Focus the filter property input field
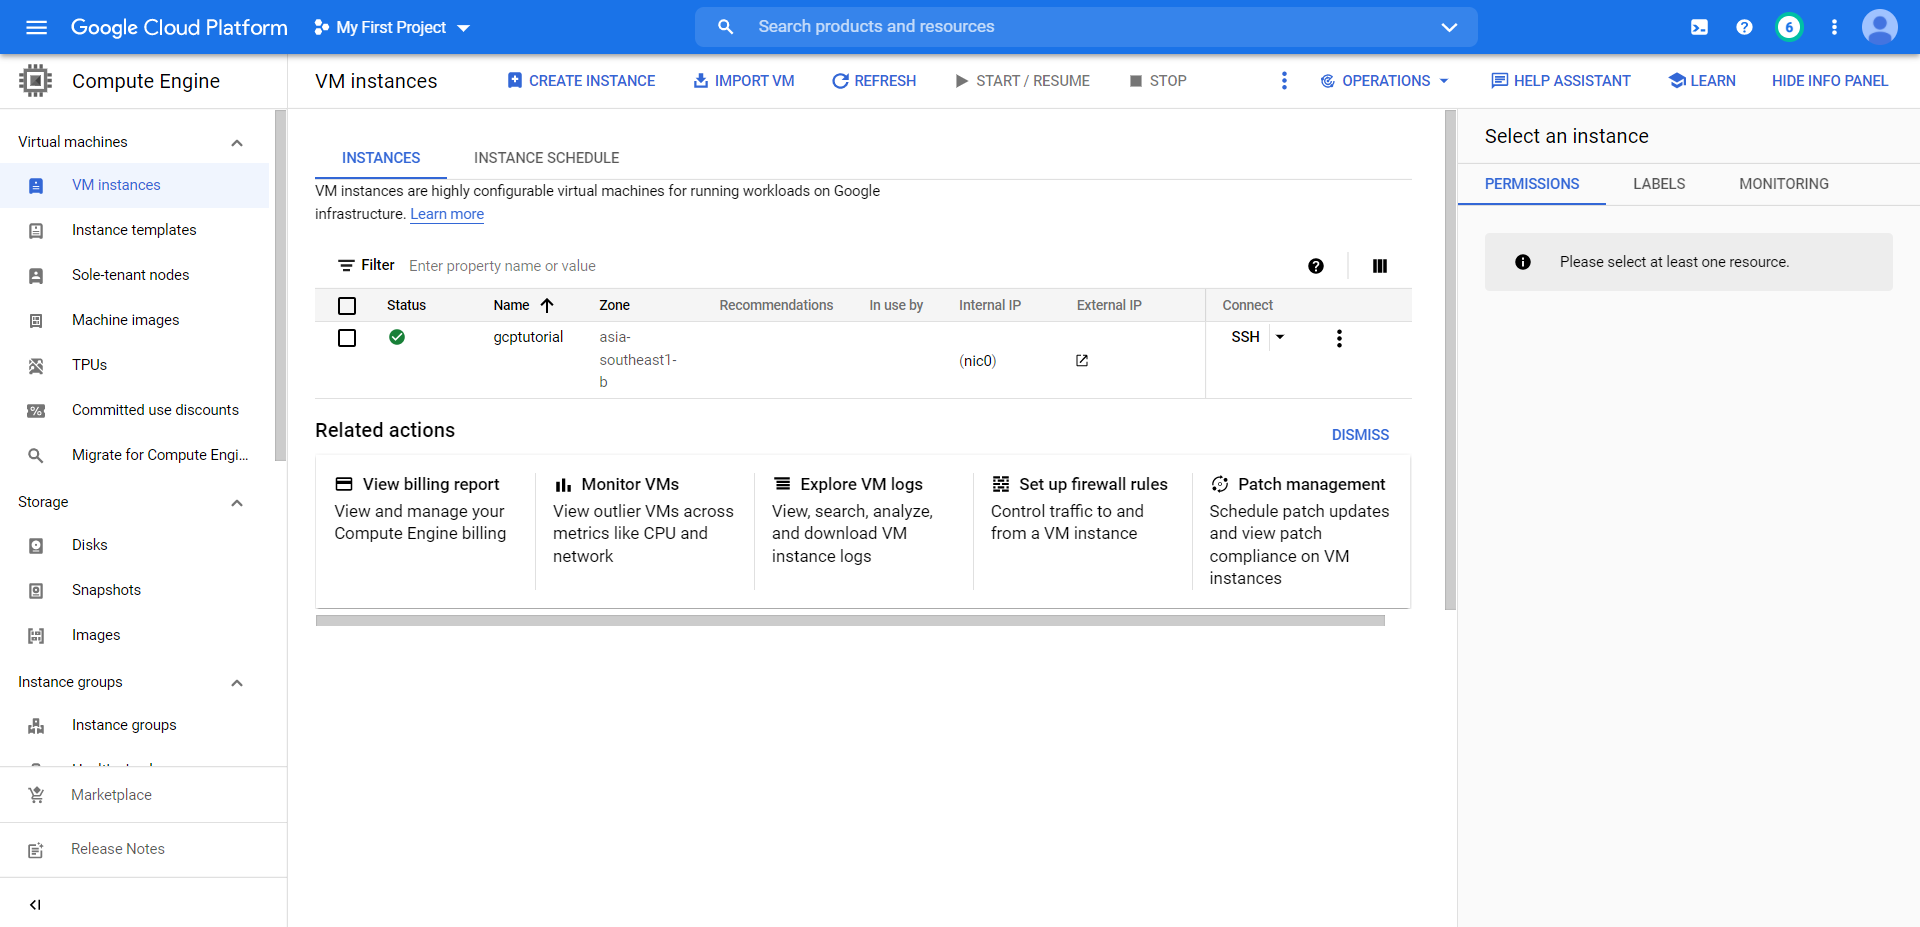Image resolution: width=1920 pixels, height=927 pixels. (x=850, y=266)
